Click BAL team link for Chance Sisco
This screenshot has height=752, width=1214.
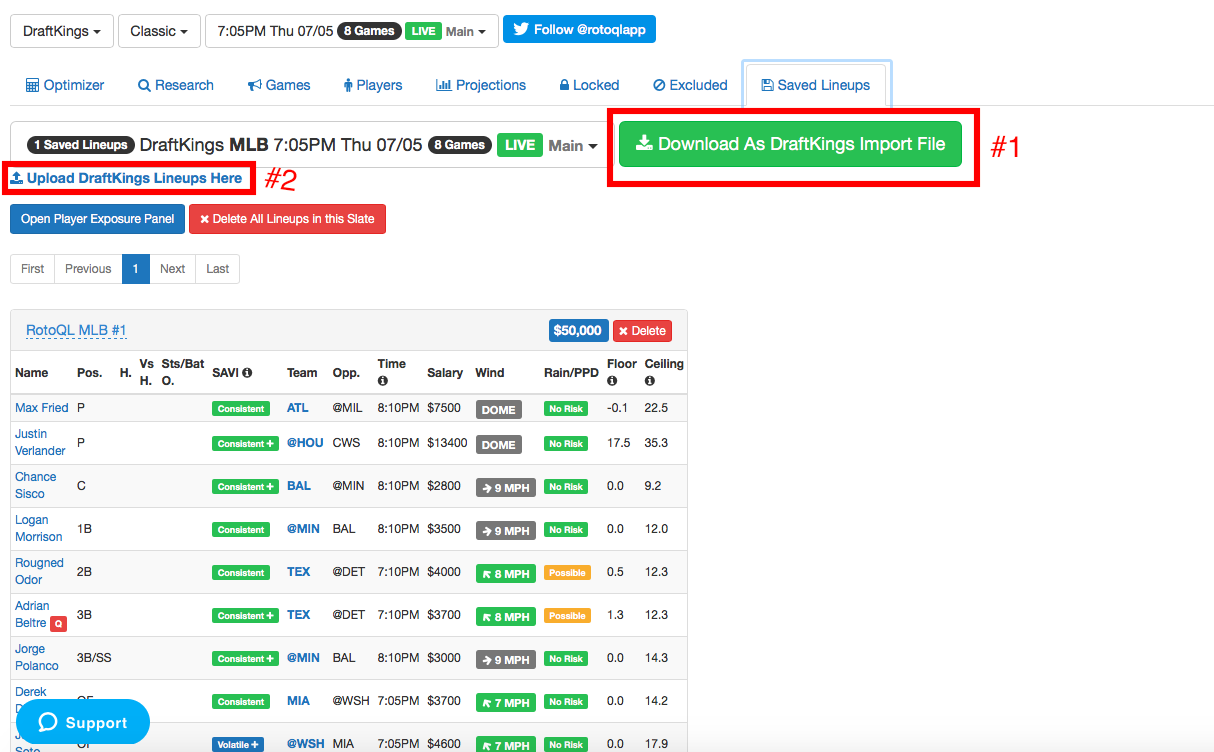click(299, 485)
